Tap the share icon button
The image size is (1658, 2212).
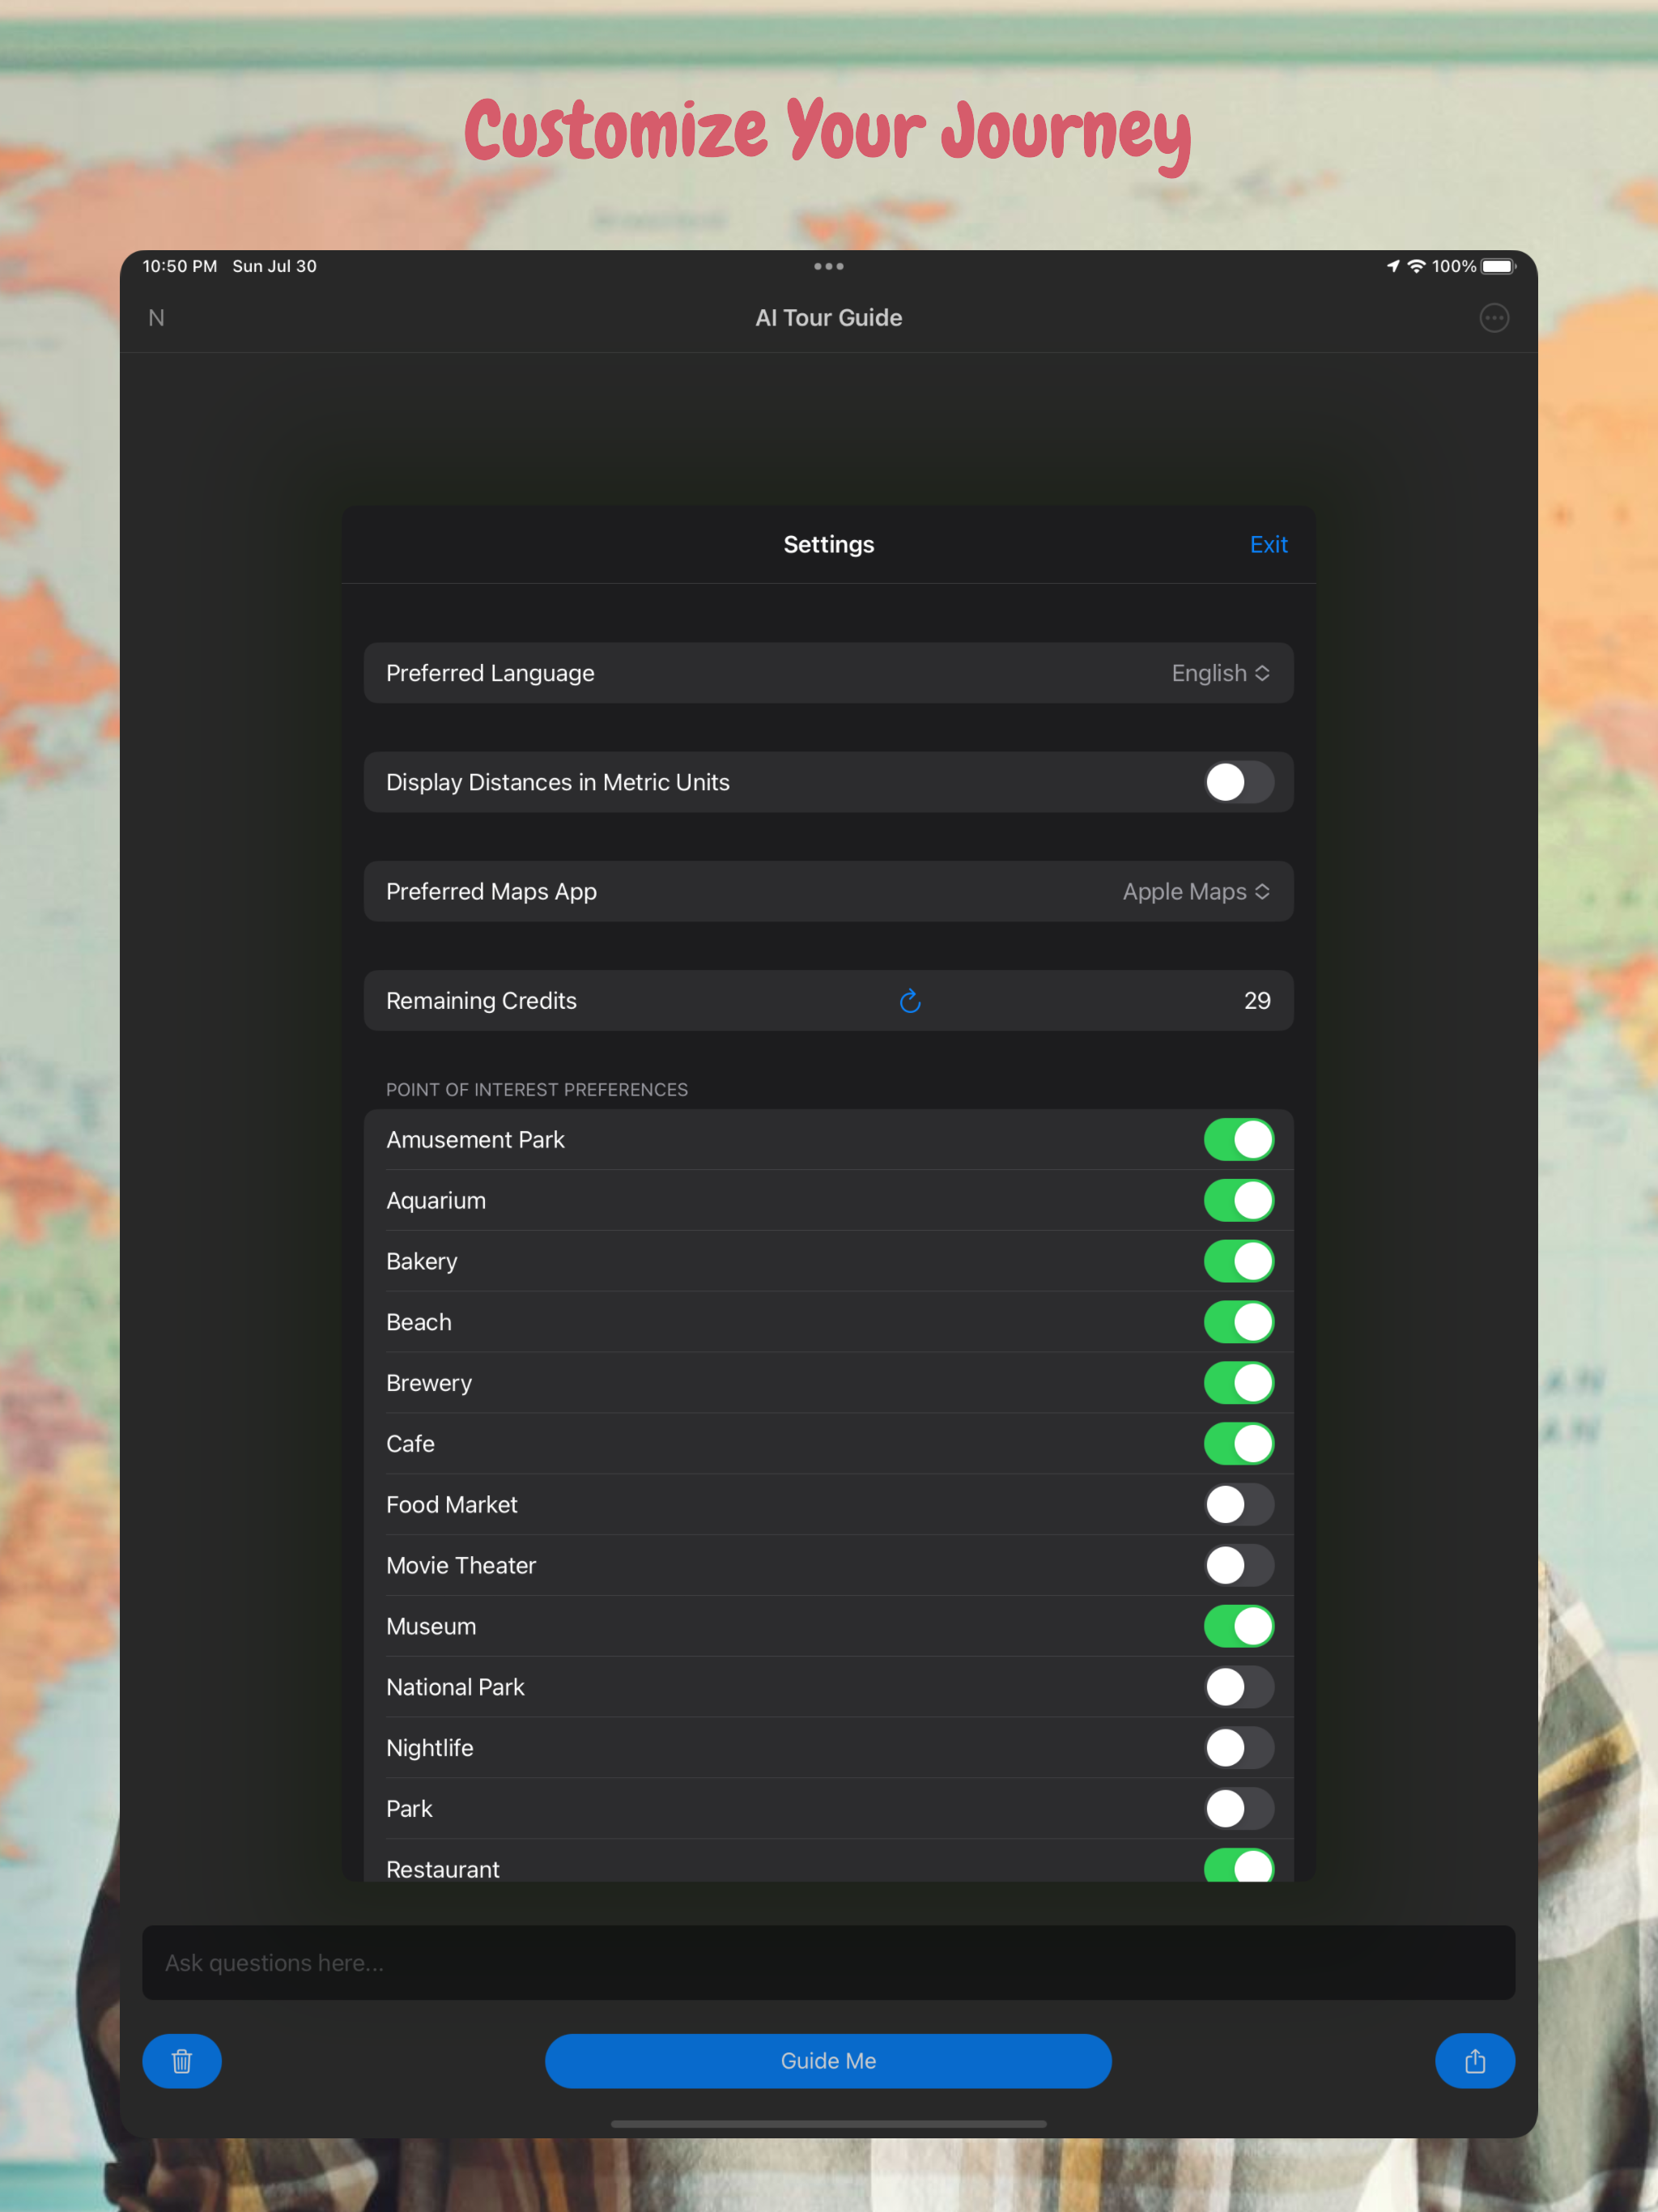[1474, 2060]
